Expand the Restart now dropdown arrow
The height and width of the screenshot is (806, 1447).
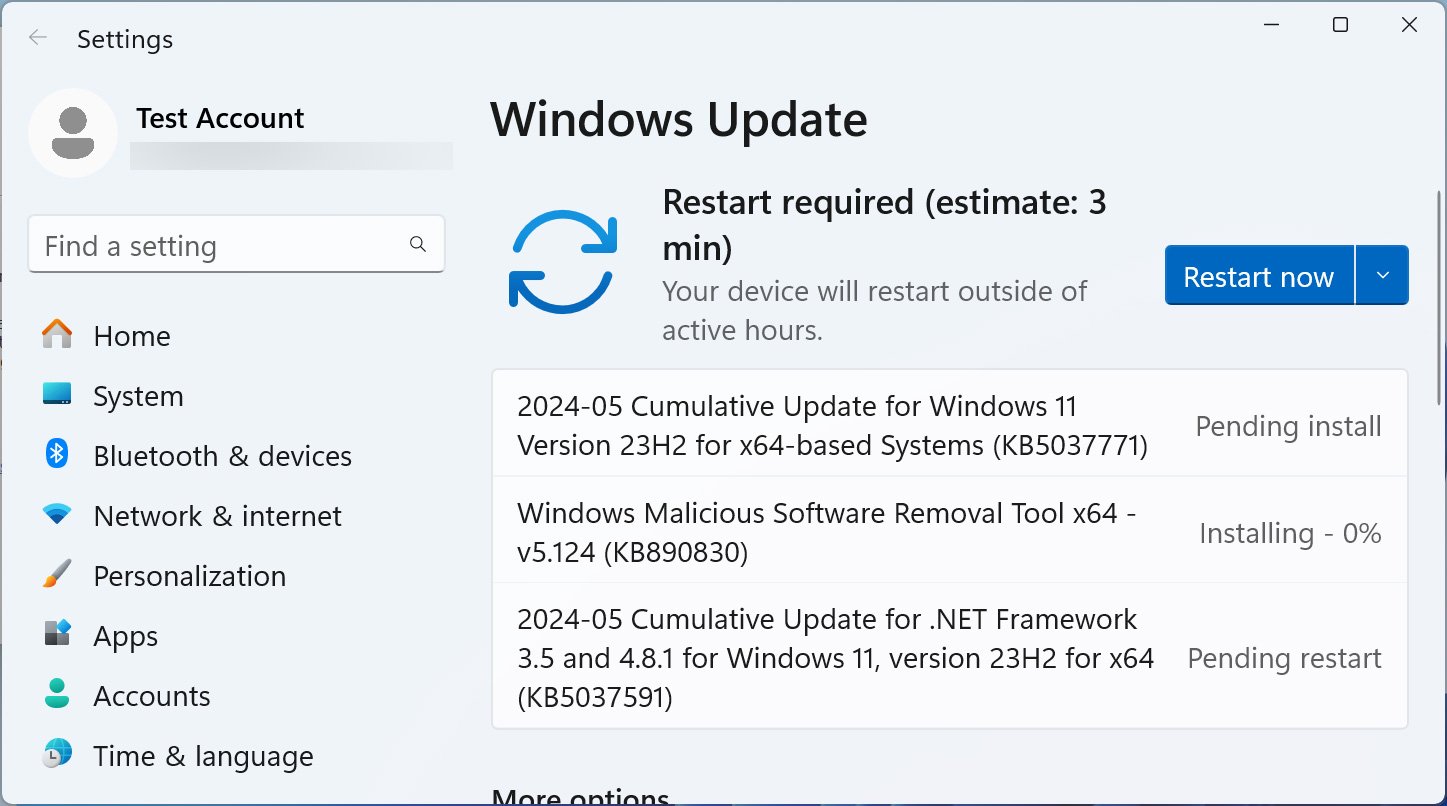pyautogui.click(x=1382, y=276)
